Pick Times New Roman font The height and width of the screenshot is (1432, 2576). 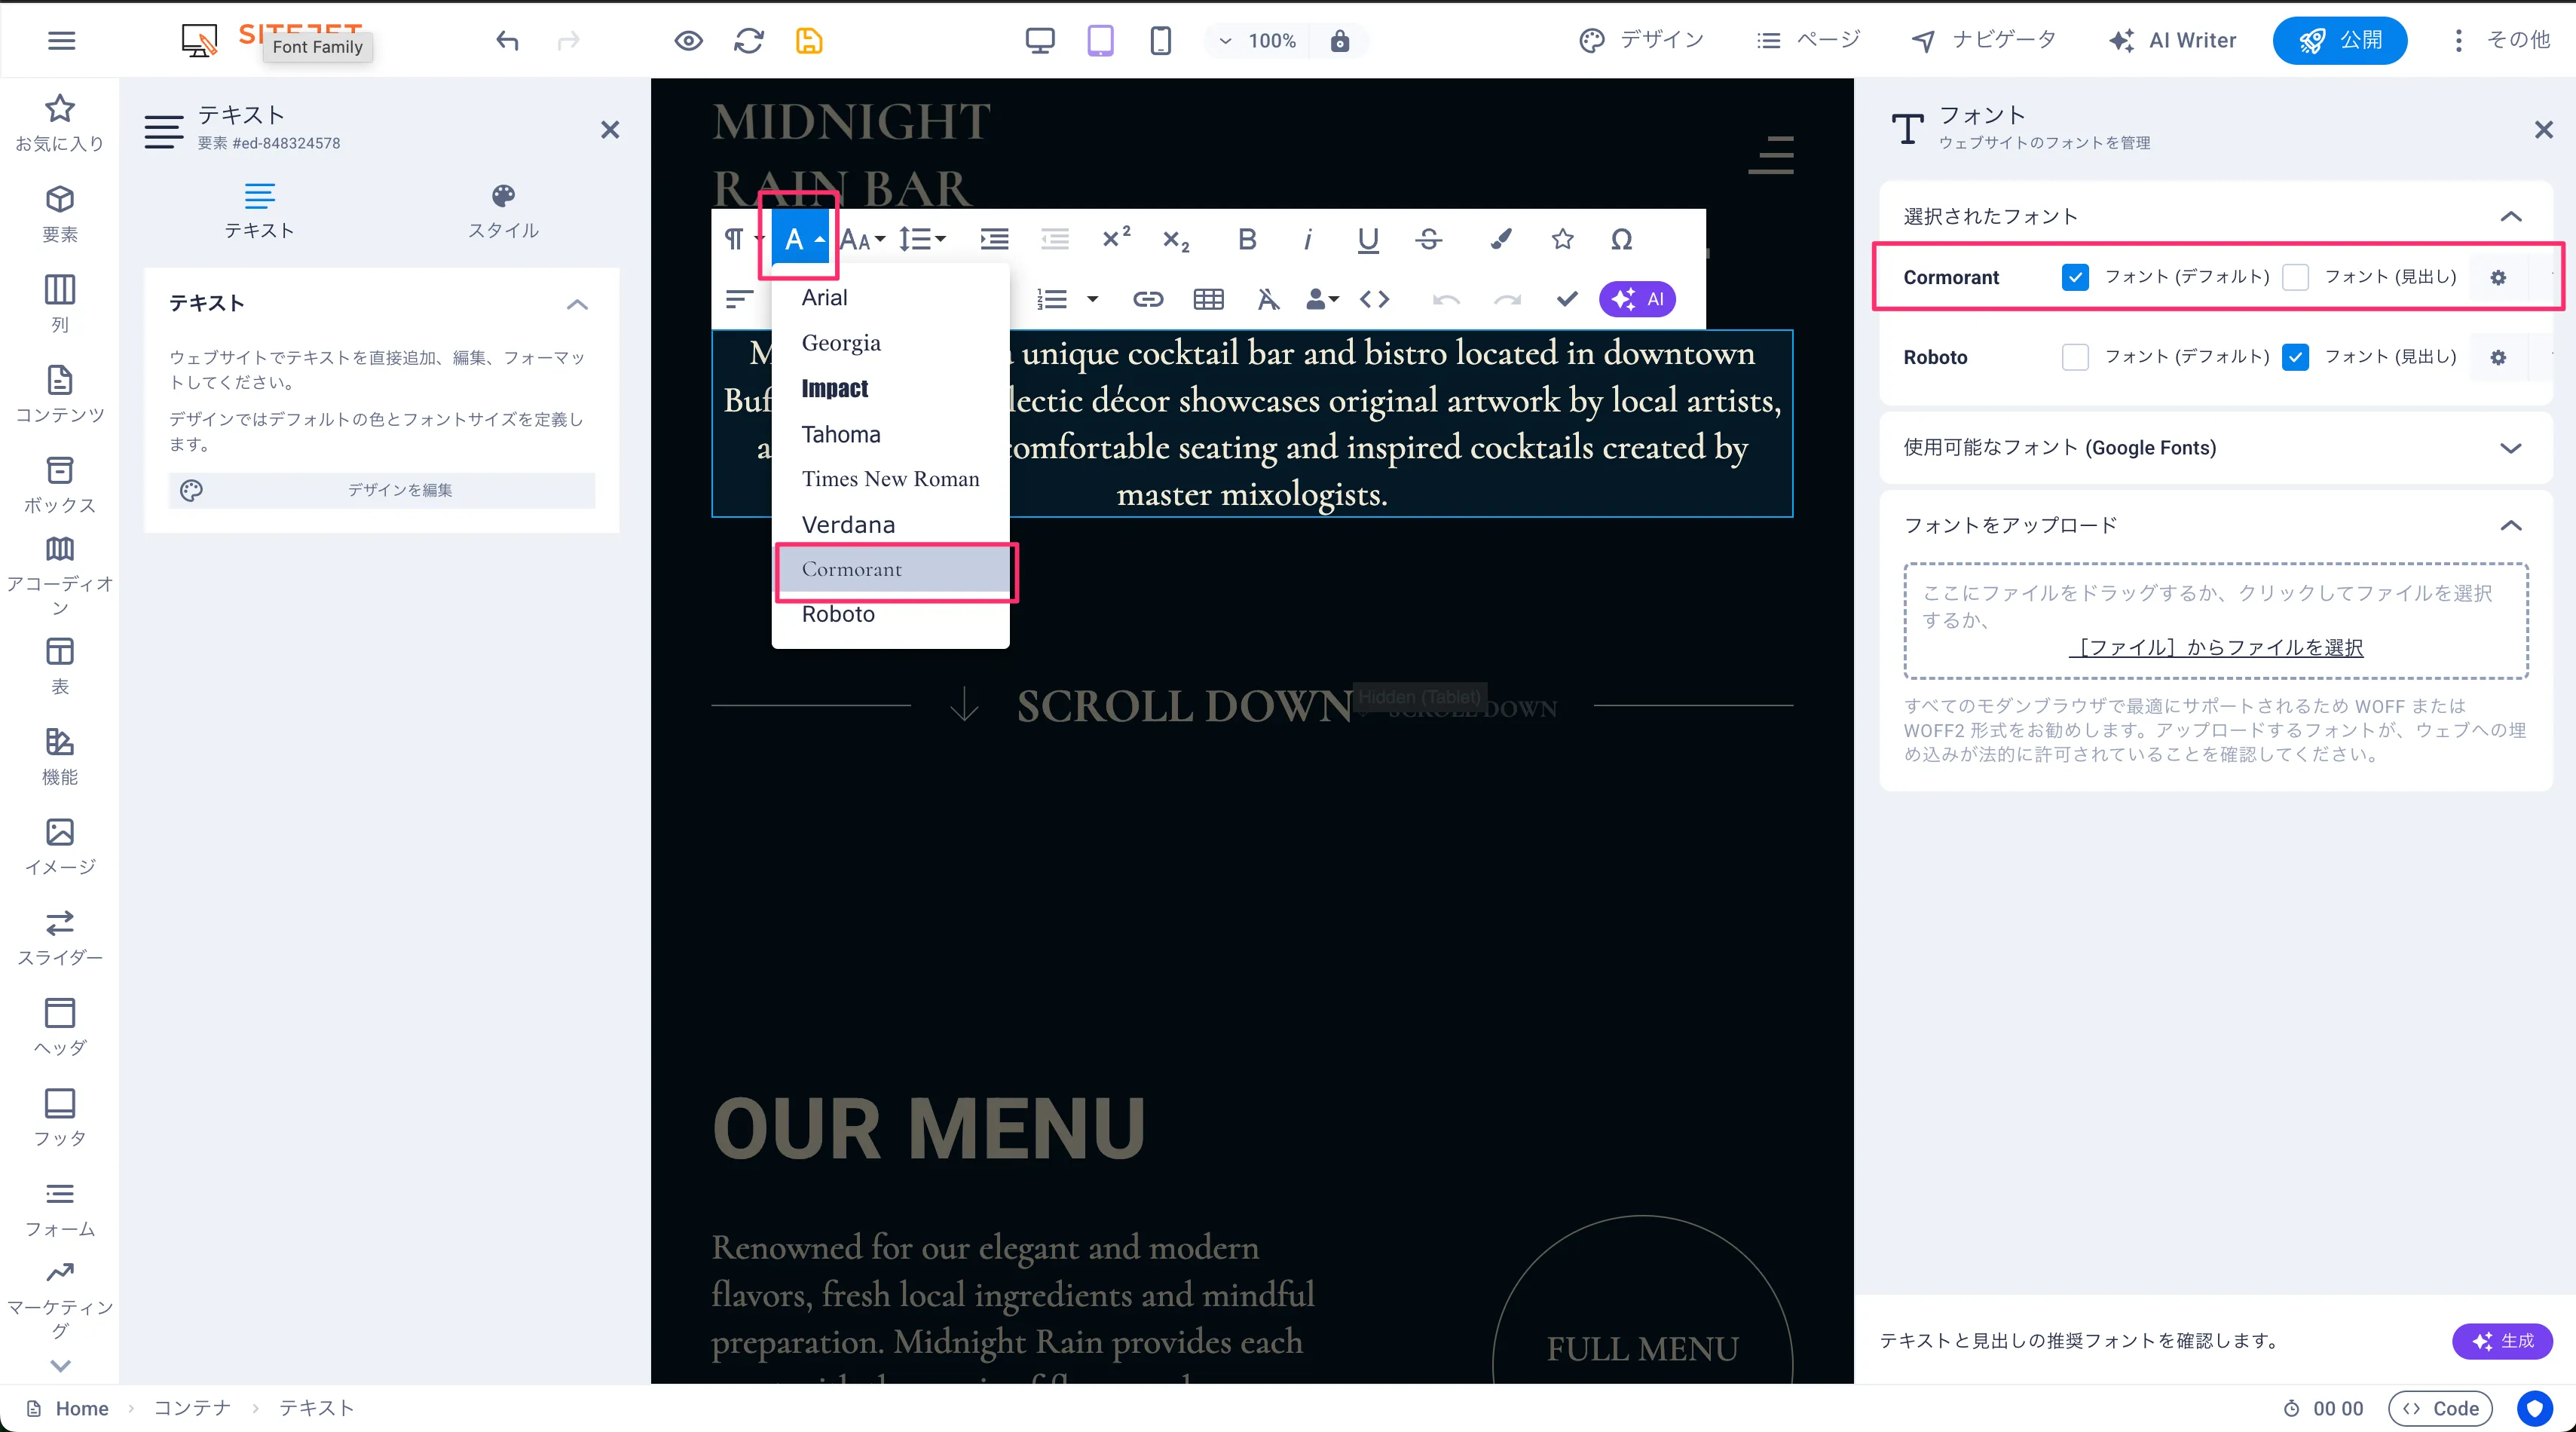890,479
